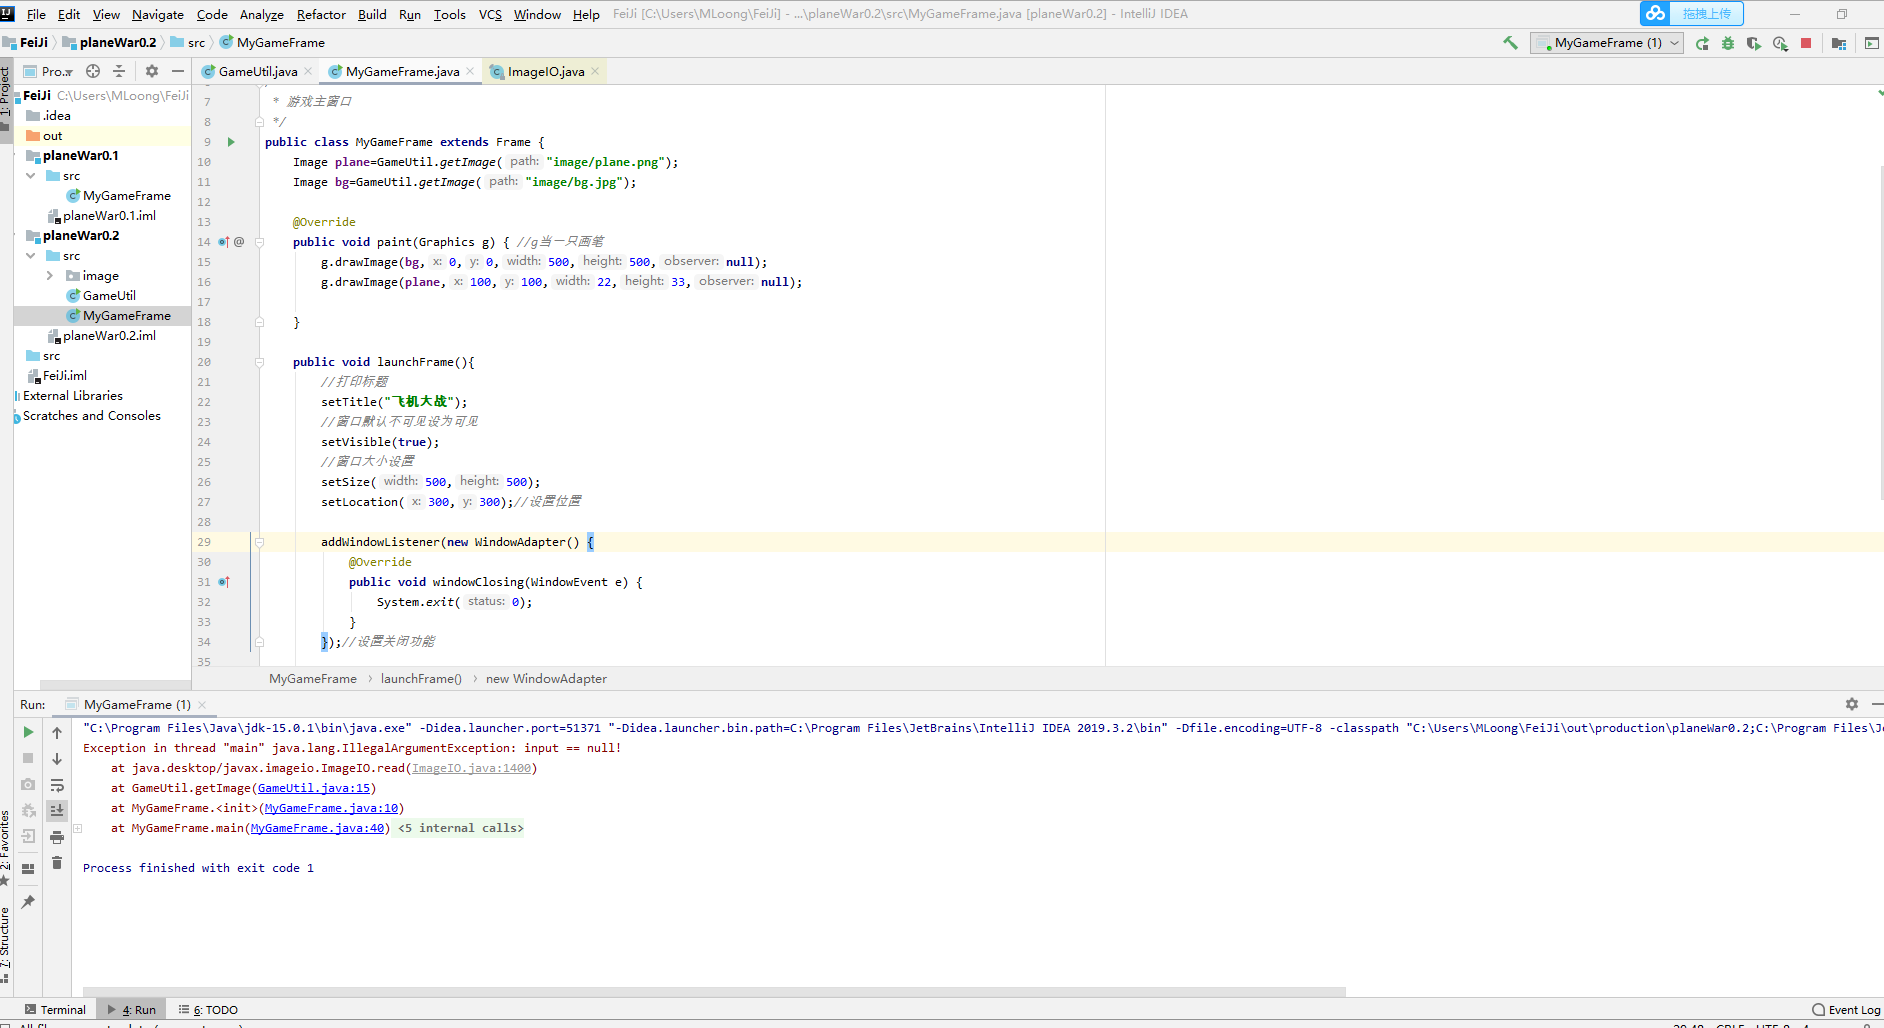Click the planeWar0.2 navigation bar breadcrumb
1884x1028 pixels.
pyautogui.click(x=118, y=43)
